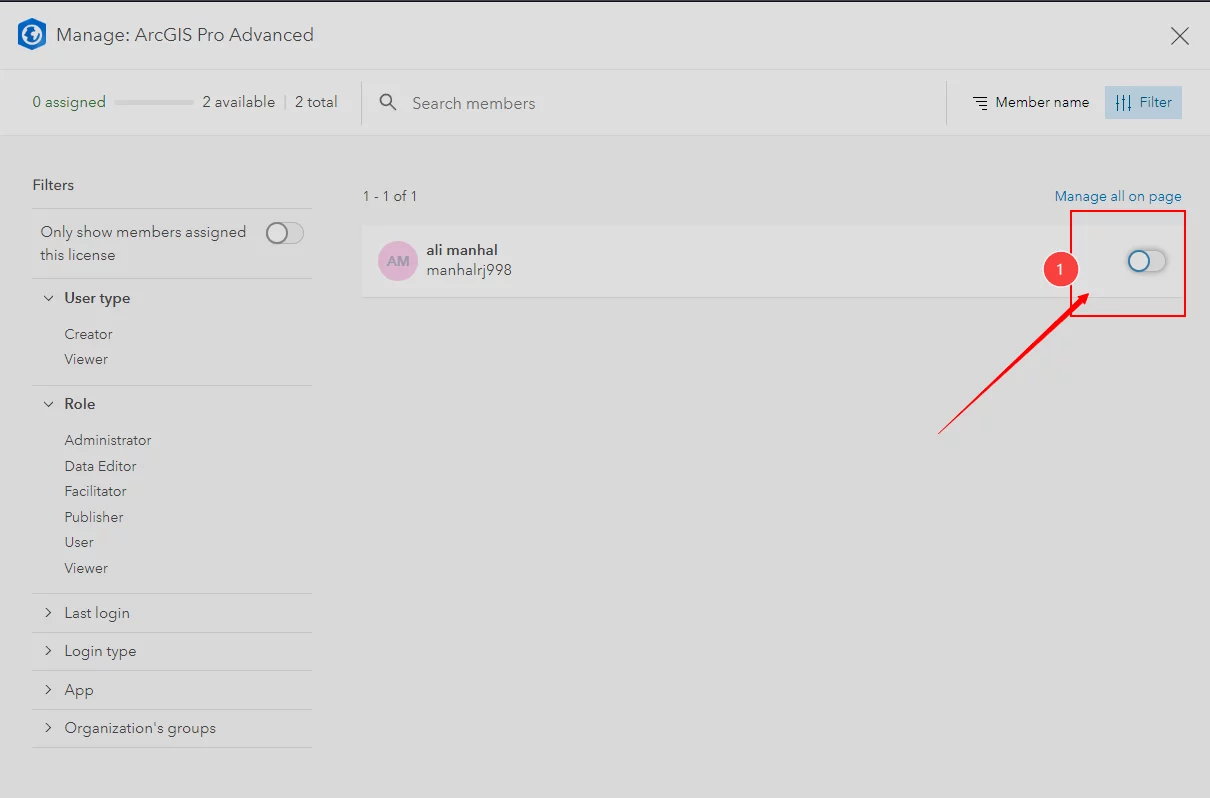The height and width of the screenshot is (798, 1210).
Task: Click the search magnifier icon
Action: pos(389,103)
